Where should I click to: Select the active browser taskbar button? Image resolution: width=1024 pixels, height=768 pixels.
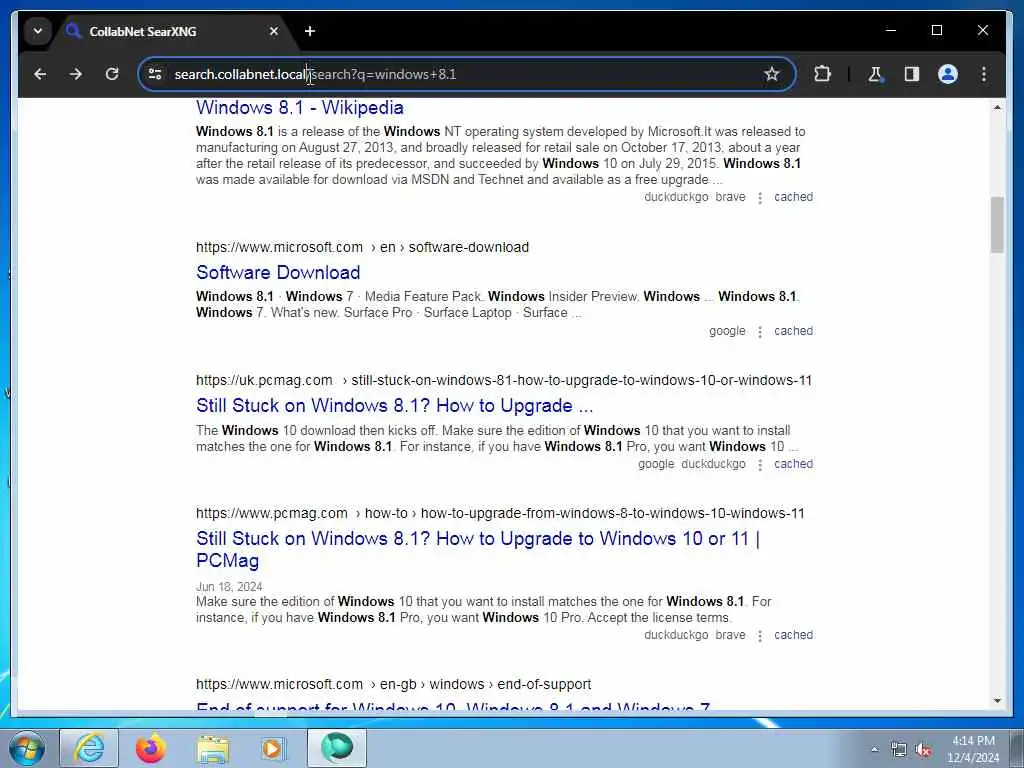coord(337,748)
